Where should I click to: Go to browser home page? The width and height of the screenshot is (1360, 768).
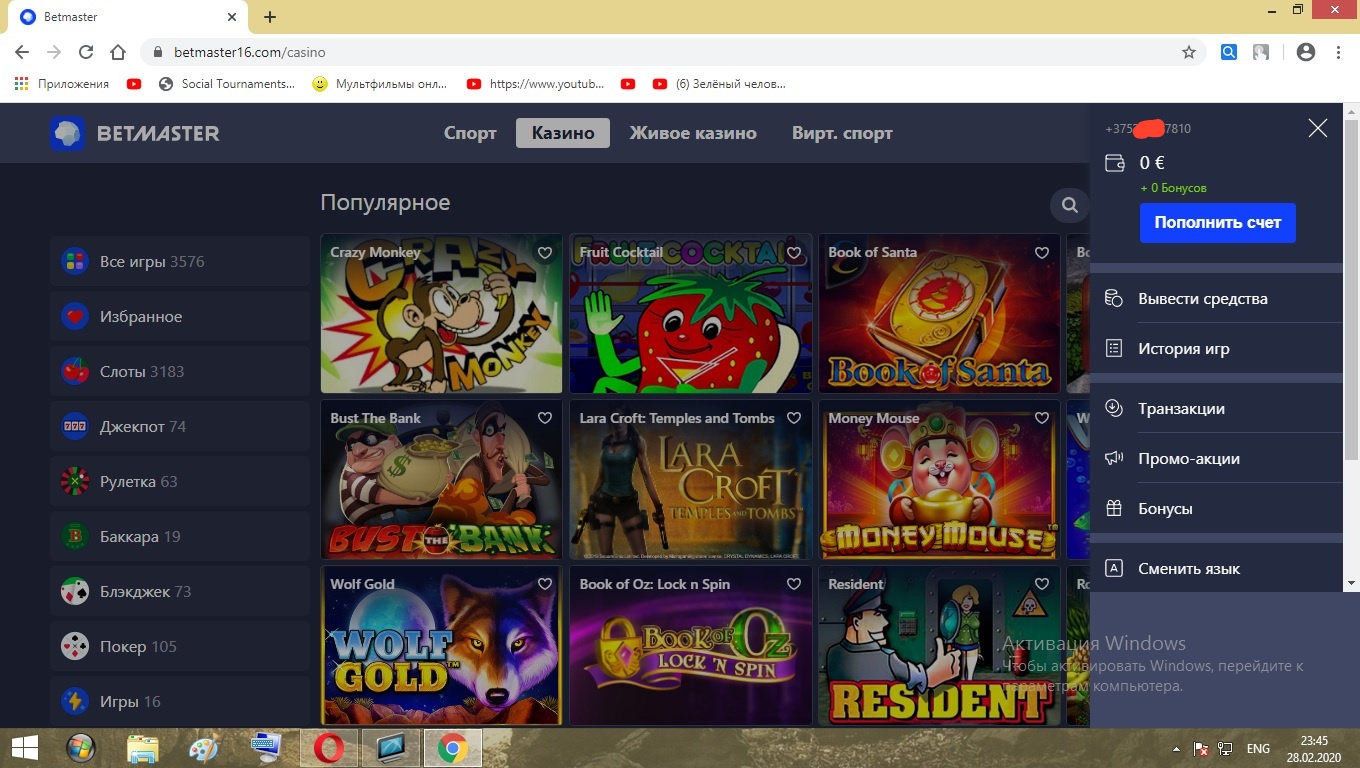(x=118, y=52)
